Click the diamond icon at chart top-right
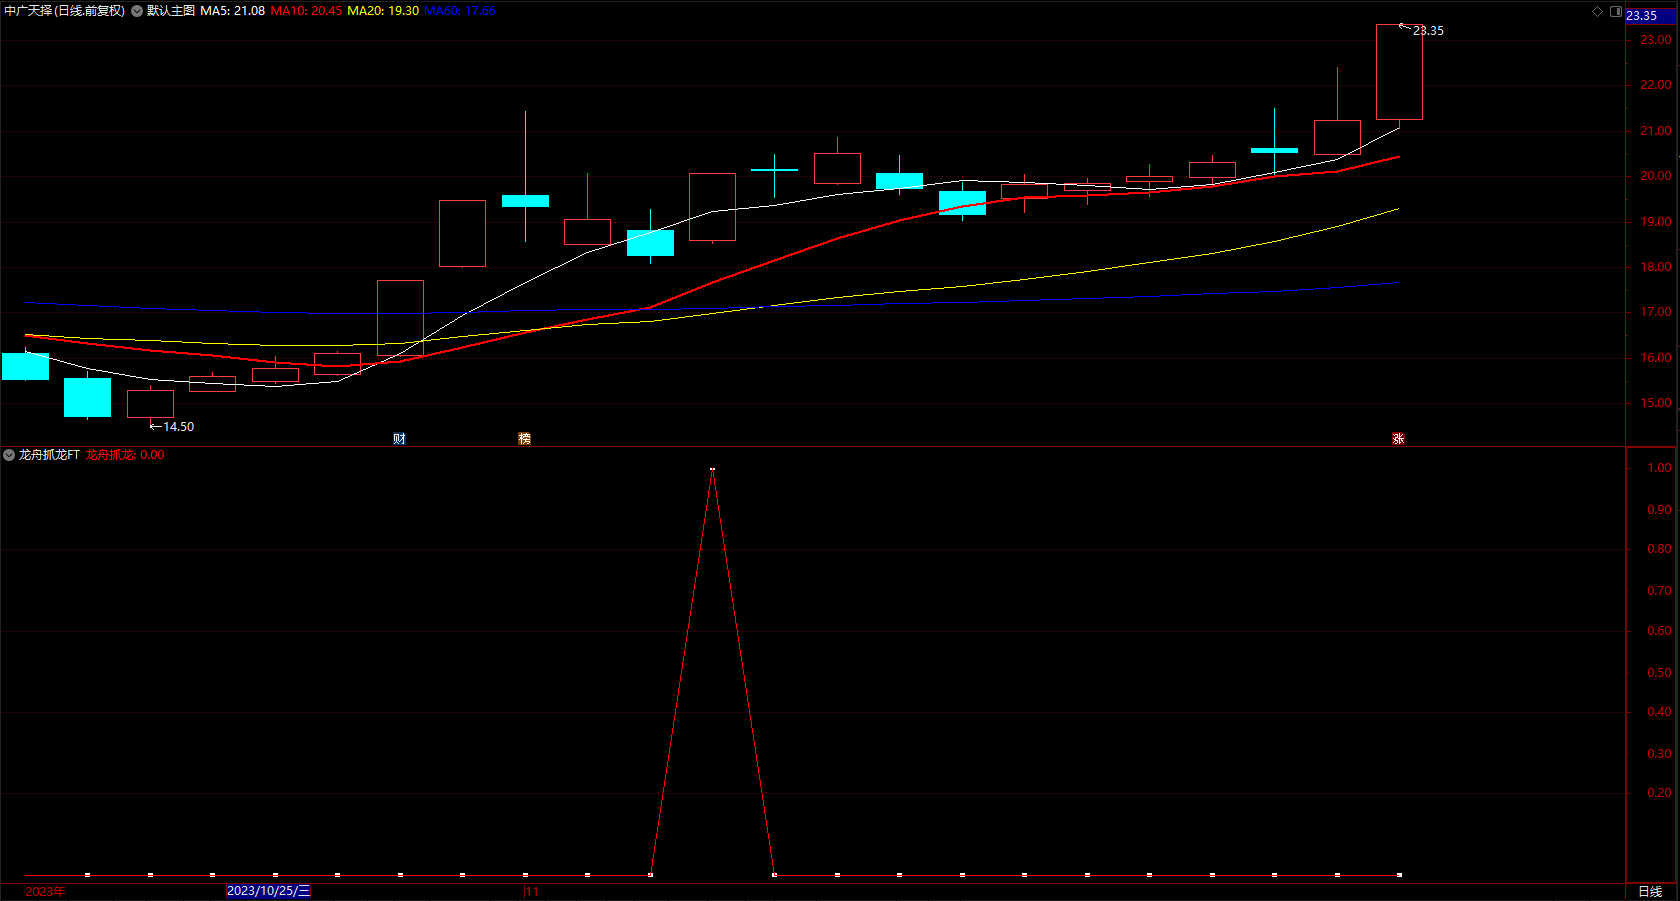This screenshot has width=1680, height=901. pos(1597,11)
